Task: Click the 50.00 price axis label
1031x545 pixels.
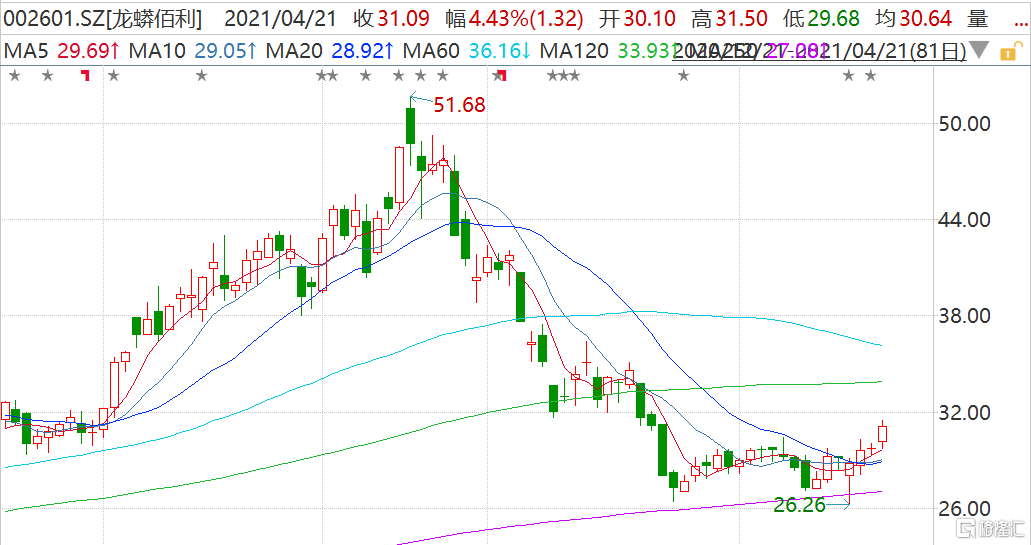Action: [964, 124]
